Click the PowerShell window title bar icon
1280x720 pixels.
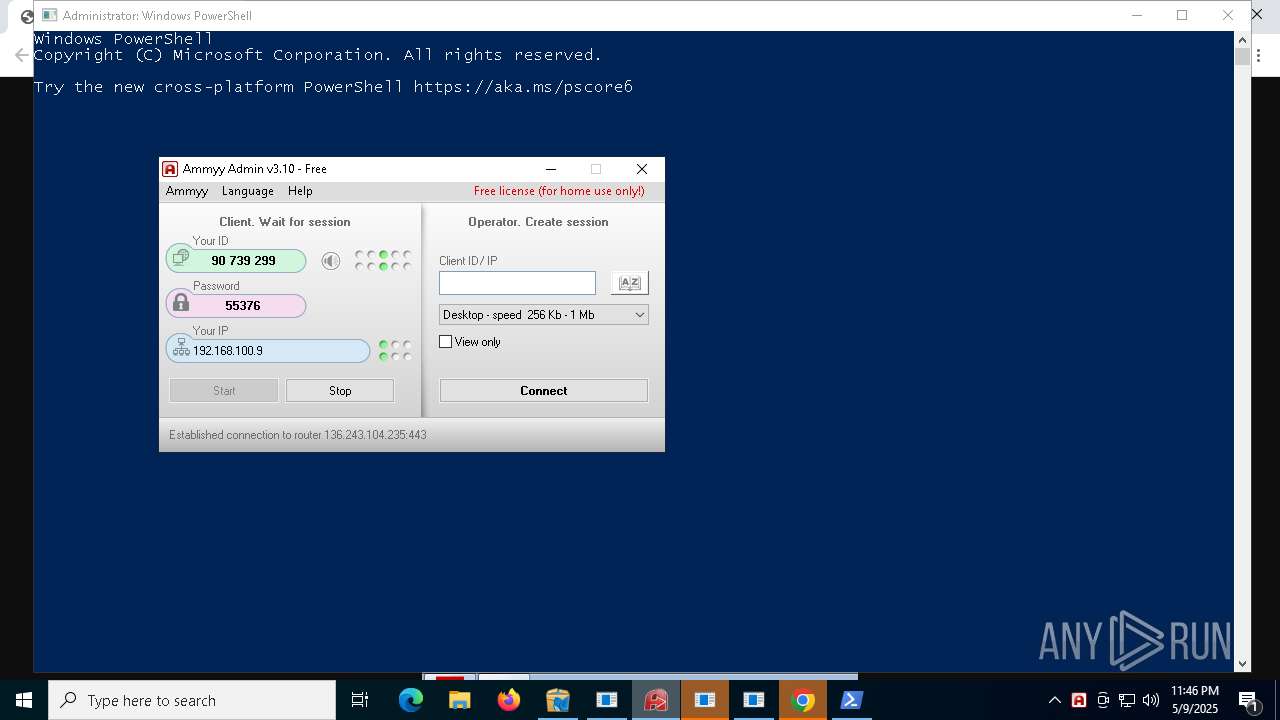pos(49,15)
